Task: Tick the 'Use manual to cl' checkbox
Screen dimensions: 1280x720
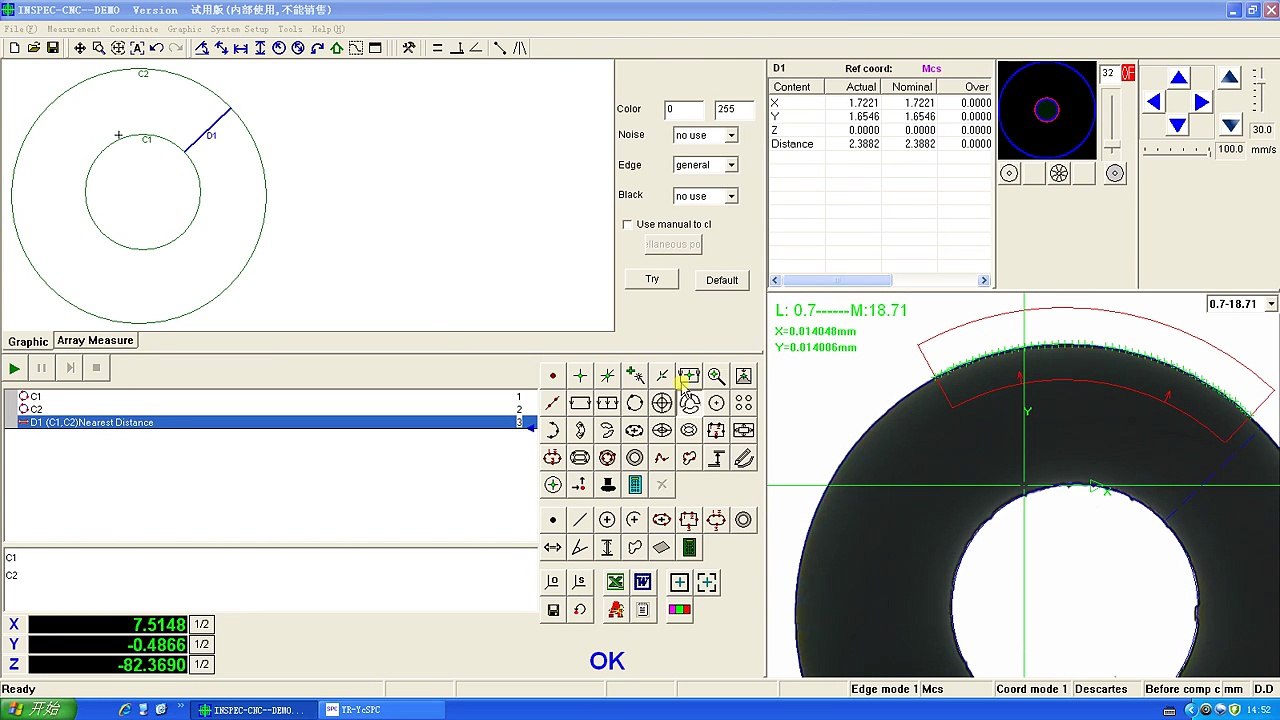Action: click(x=627, y=224)
